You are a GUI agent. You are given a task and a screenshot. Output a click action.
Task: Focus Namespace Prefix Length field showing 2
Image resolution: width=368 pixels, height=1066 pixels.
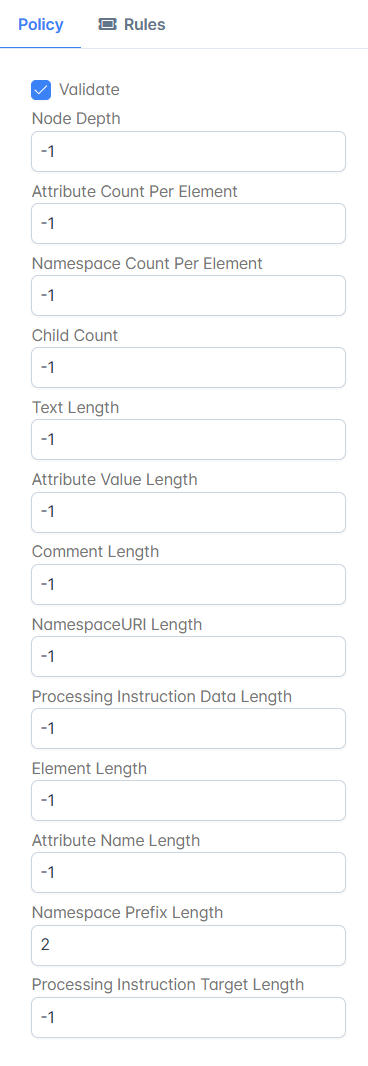point(188,945)
